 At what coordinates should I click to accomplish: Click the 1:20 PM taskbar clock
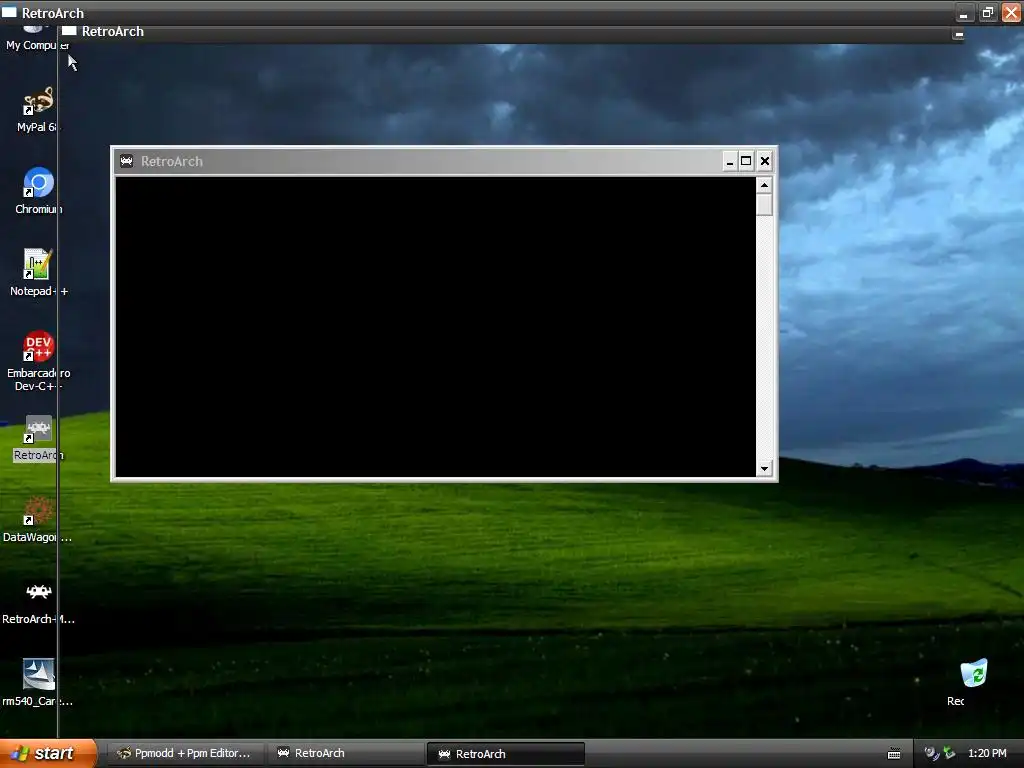pyautogui.click(x=987, y=753)
